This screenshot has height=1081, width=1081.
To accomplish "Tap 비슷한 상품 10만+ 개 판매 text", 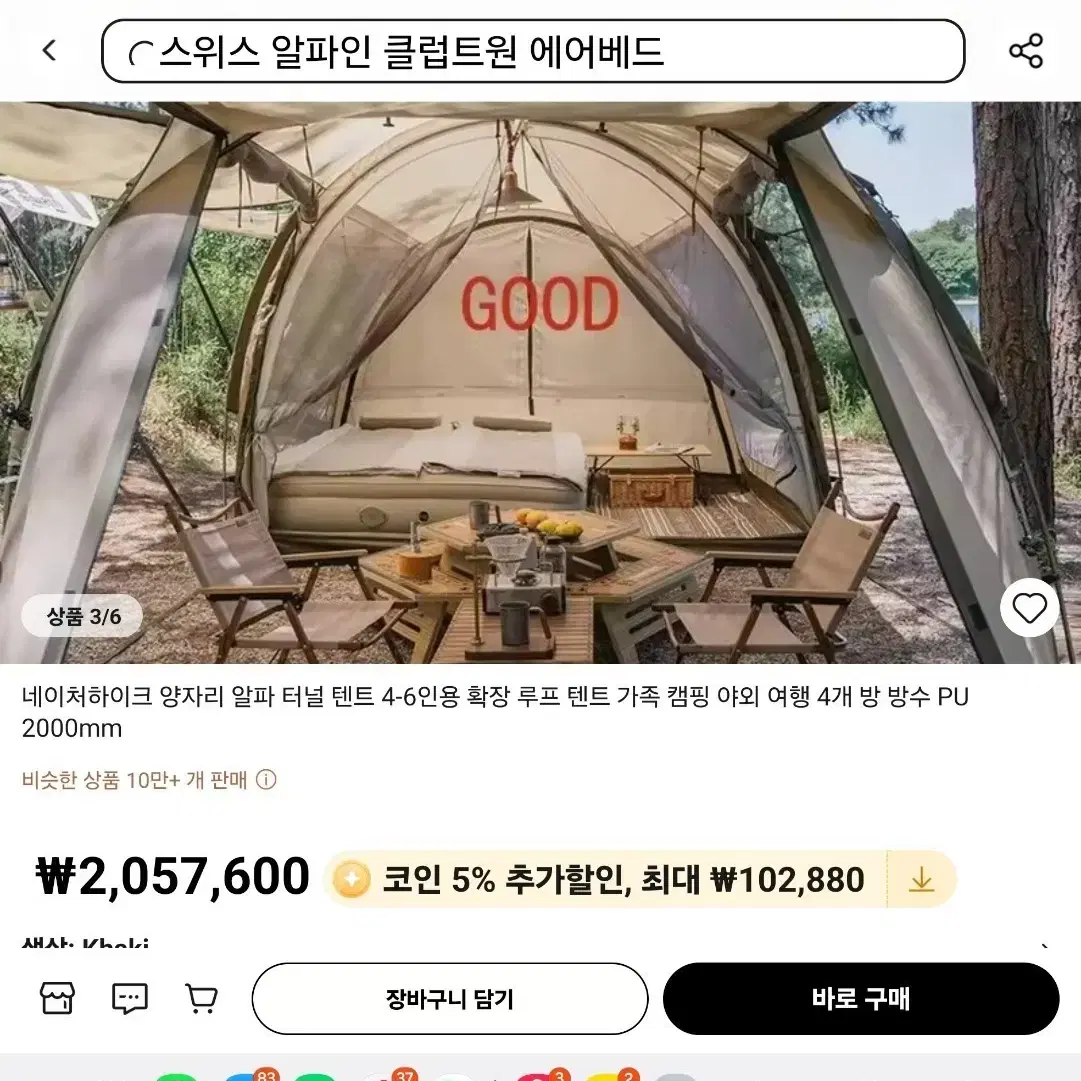I will pos(134,780).
